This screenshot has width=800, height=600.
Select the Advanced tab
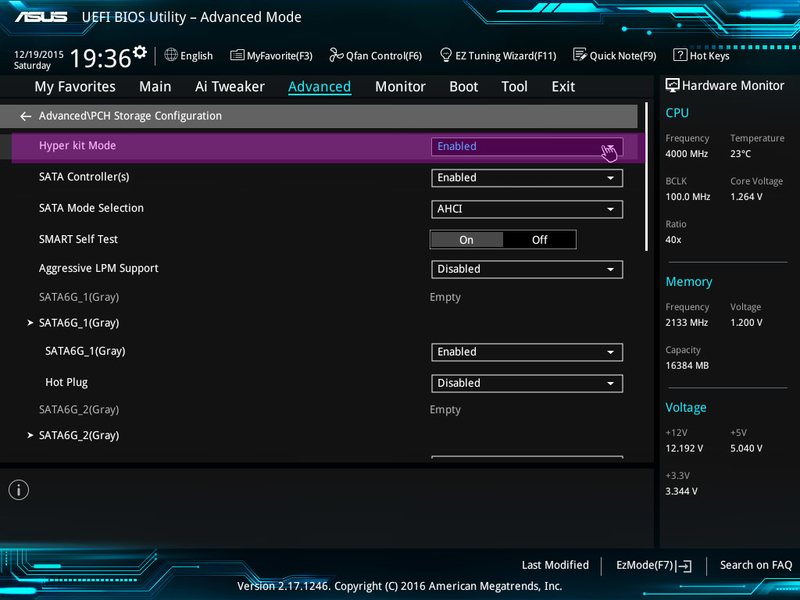tap(319, 87)
